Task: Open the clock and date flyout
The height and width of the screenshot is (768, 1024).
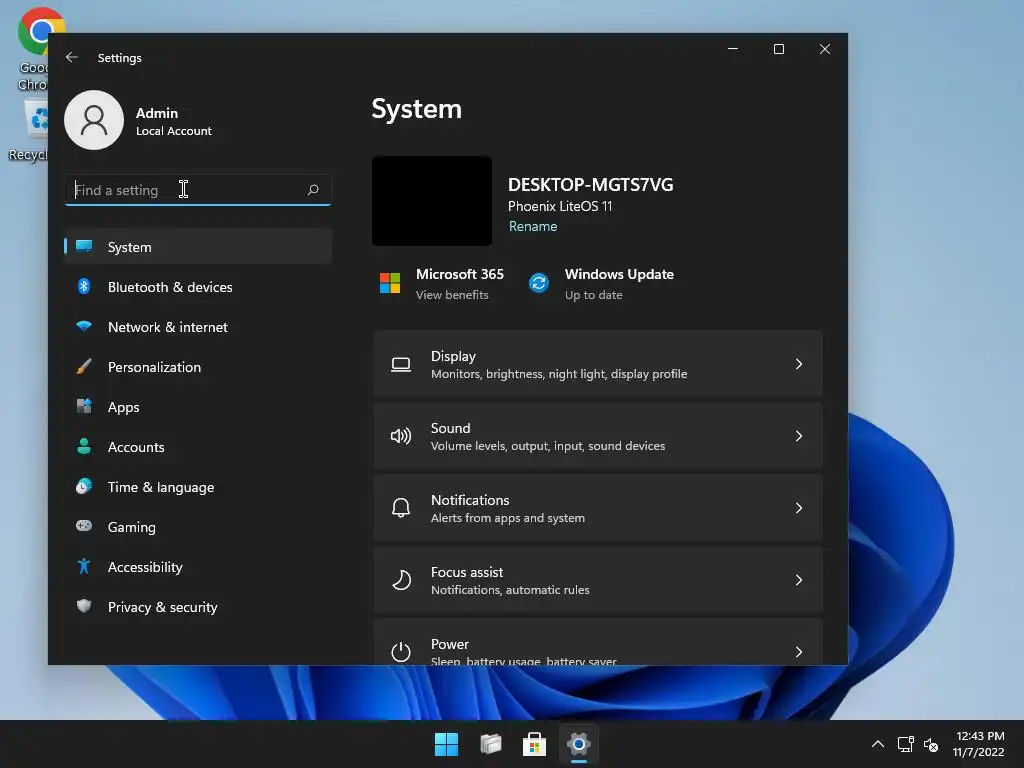Action: click(x=978, y=744)
